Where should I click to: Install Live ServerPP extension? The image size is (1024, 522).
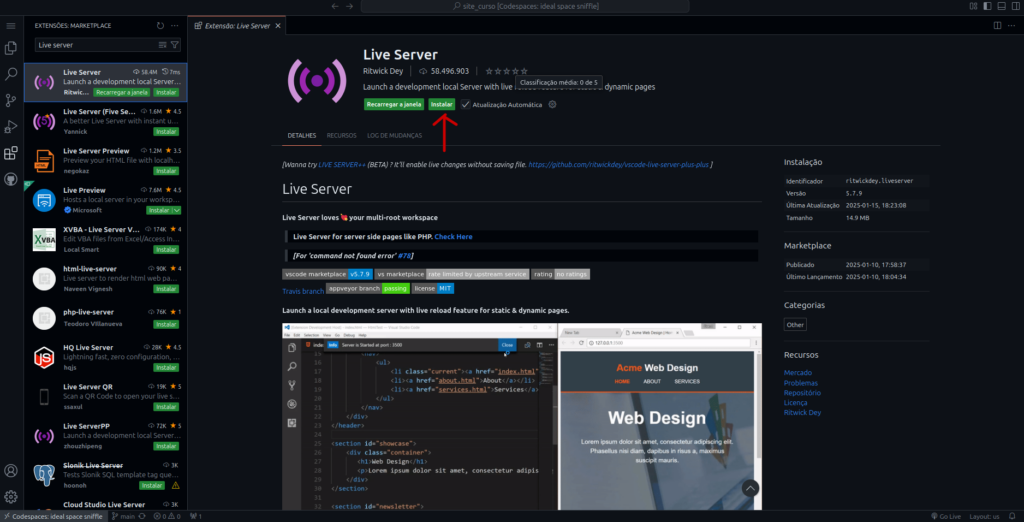point(166,446)
